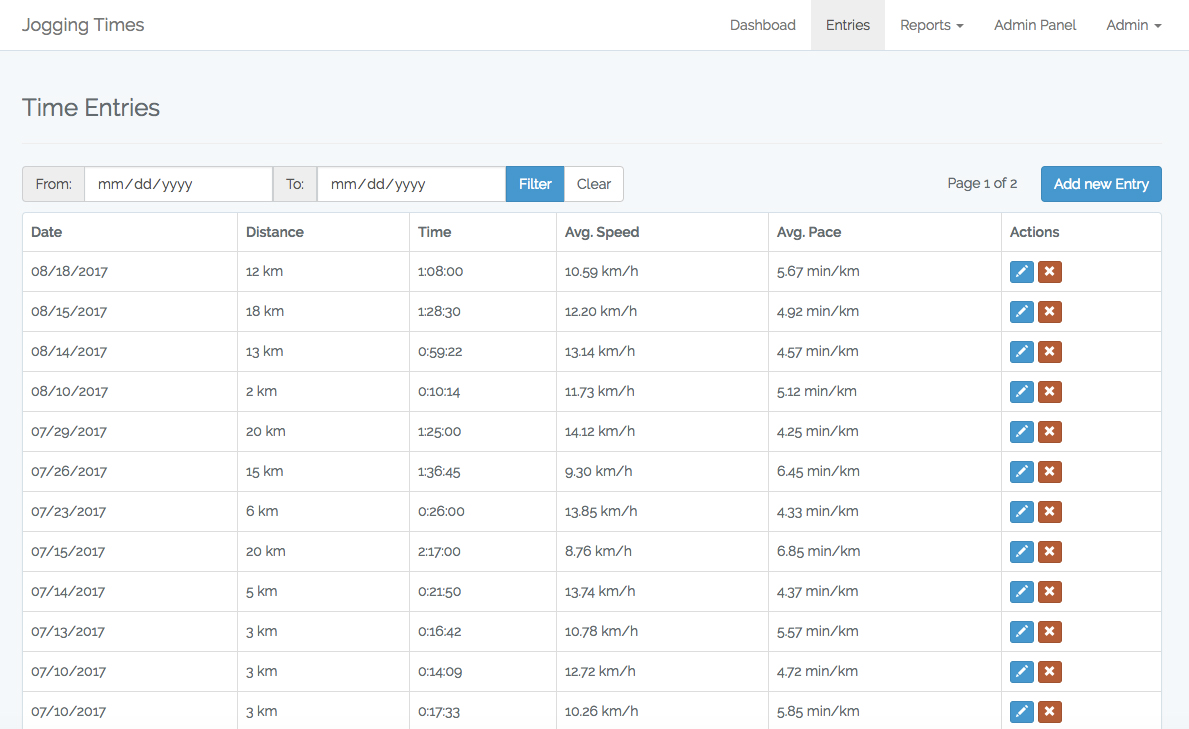Delete the 08/14/2017 entry
The height and width of the screenshot is (729, 1189).
click(x=1049, y=351)
